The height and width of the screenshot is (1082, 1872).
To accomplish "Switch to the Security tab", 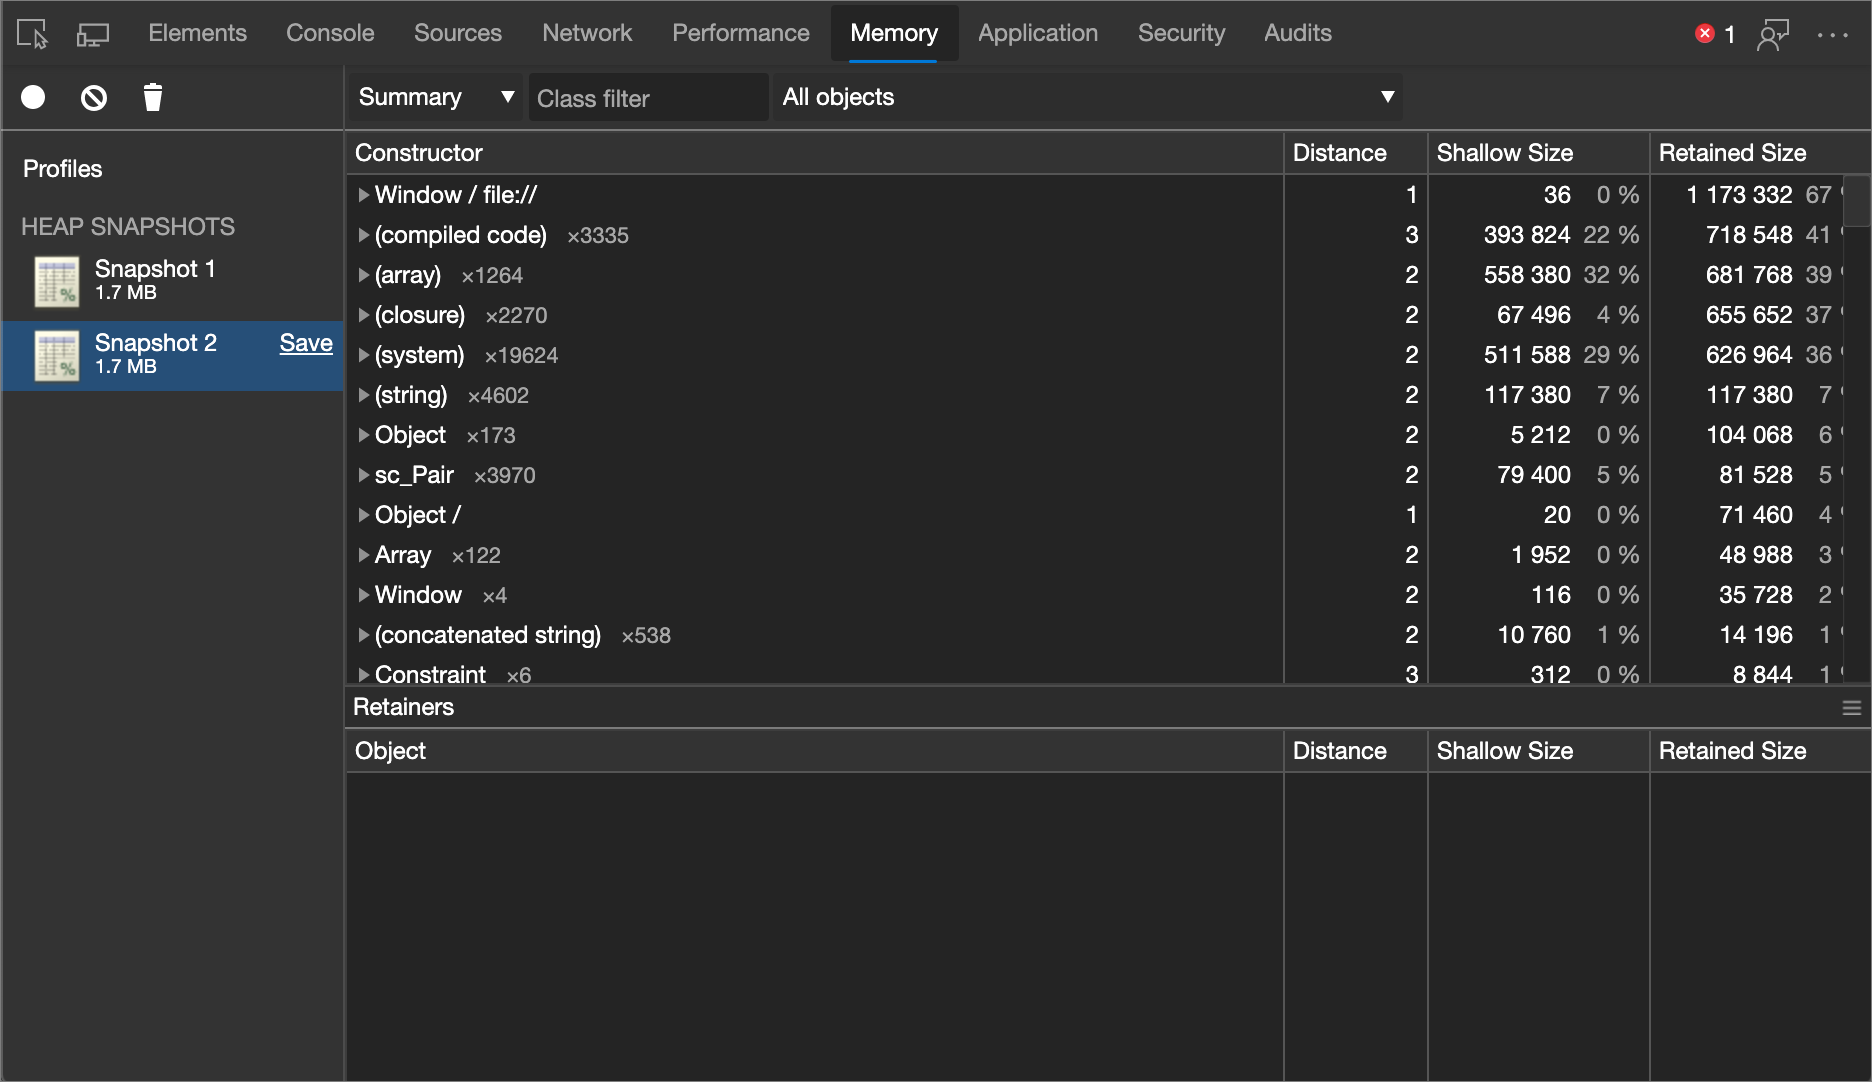I will coord(1181,33).
